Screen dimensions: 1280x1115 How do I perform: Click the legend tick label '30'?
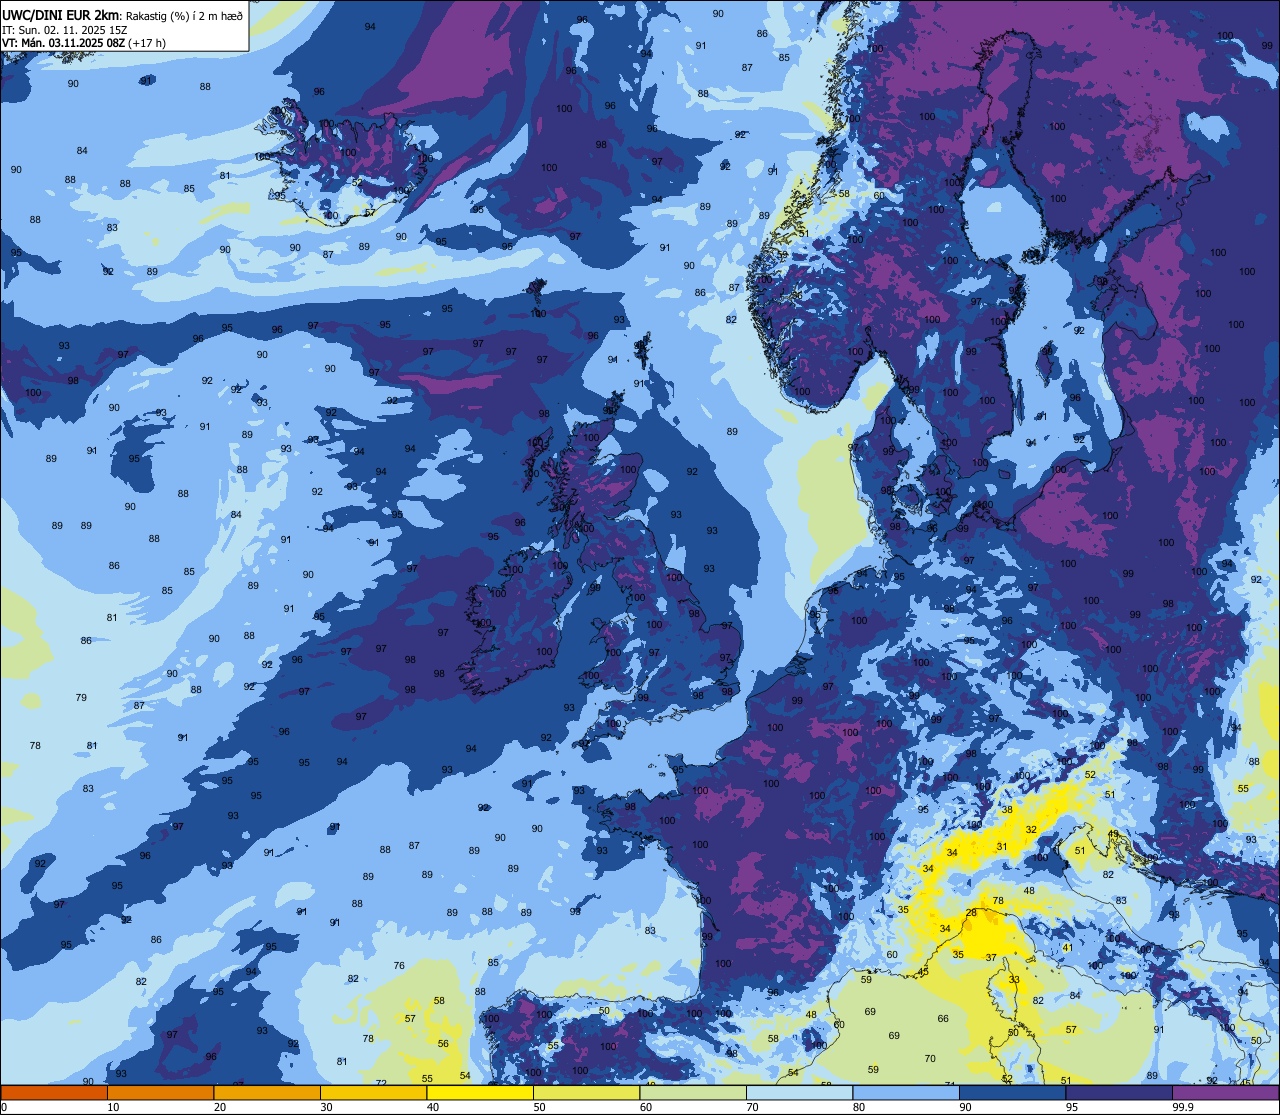point(327,1107)
